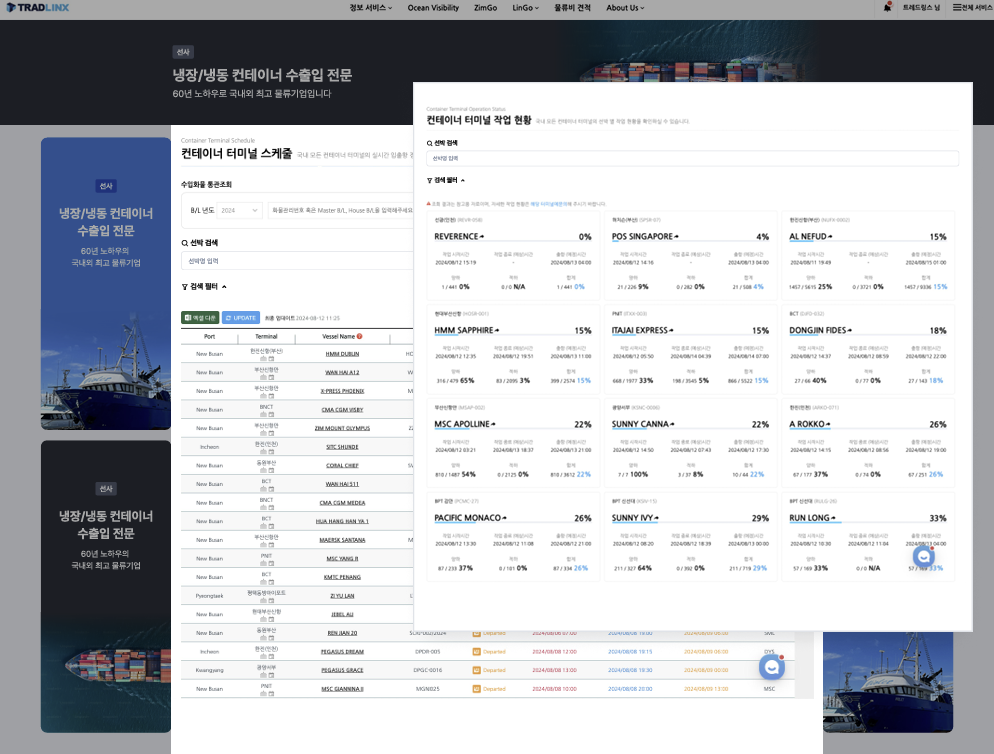This screenshot has height=754, width=994.
Task: Click the Kwangyang port cell
Action: point(209,670)
